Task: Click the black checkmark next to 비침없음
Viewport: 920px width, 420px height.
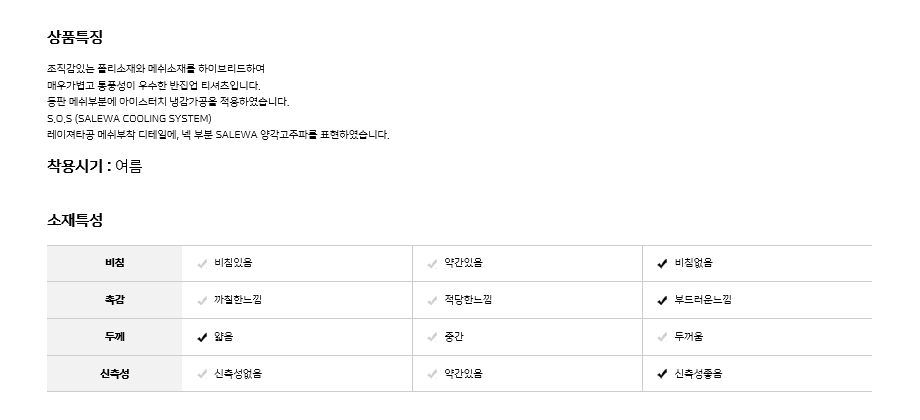Action: (x=662, y=264)
